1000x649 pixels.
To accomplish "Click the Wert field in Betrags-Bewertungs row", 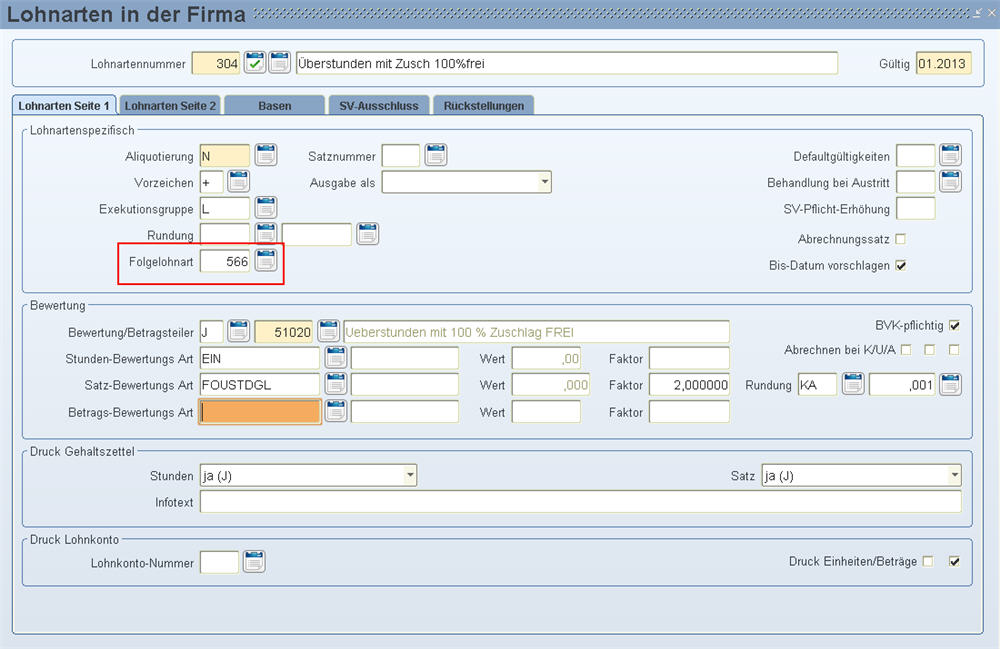I will point(547,412).
